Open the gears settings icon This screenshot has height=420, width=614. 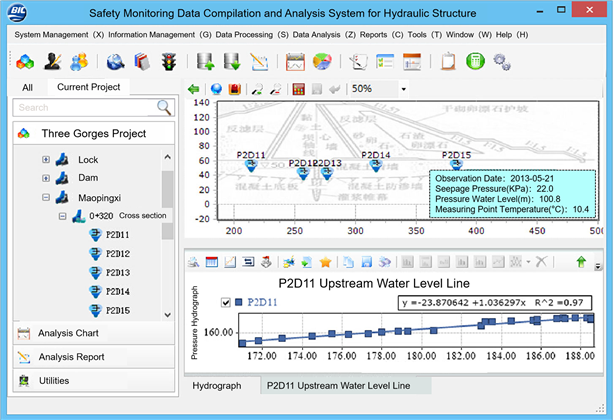(x=502, y=62)
